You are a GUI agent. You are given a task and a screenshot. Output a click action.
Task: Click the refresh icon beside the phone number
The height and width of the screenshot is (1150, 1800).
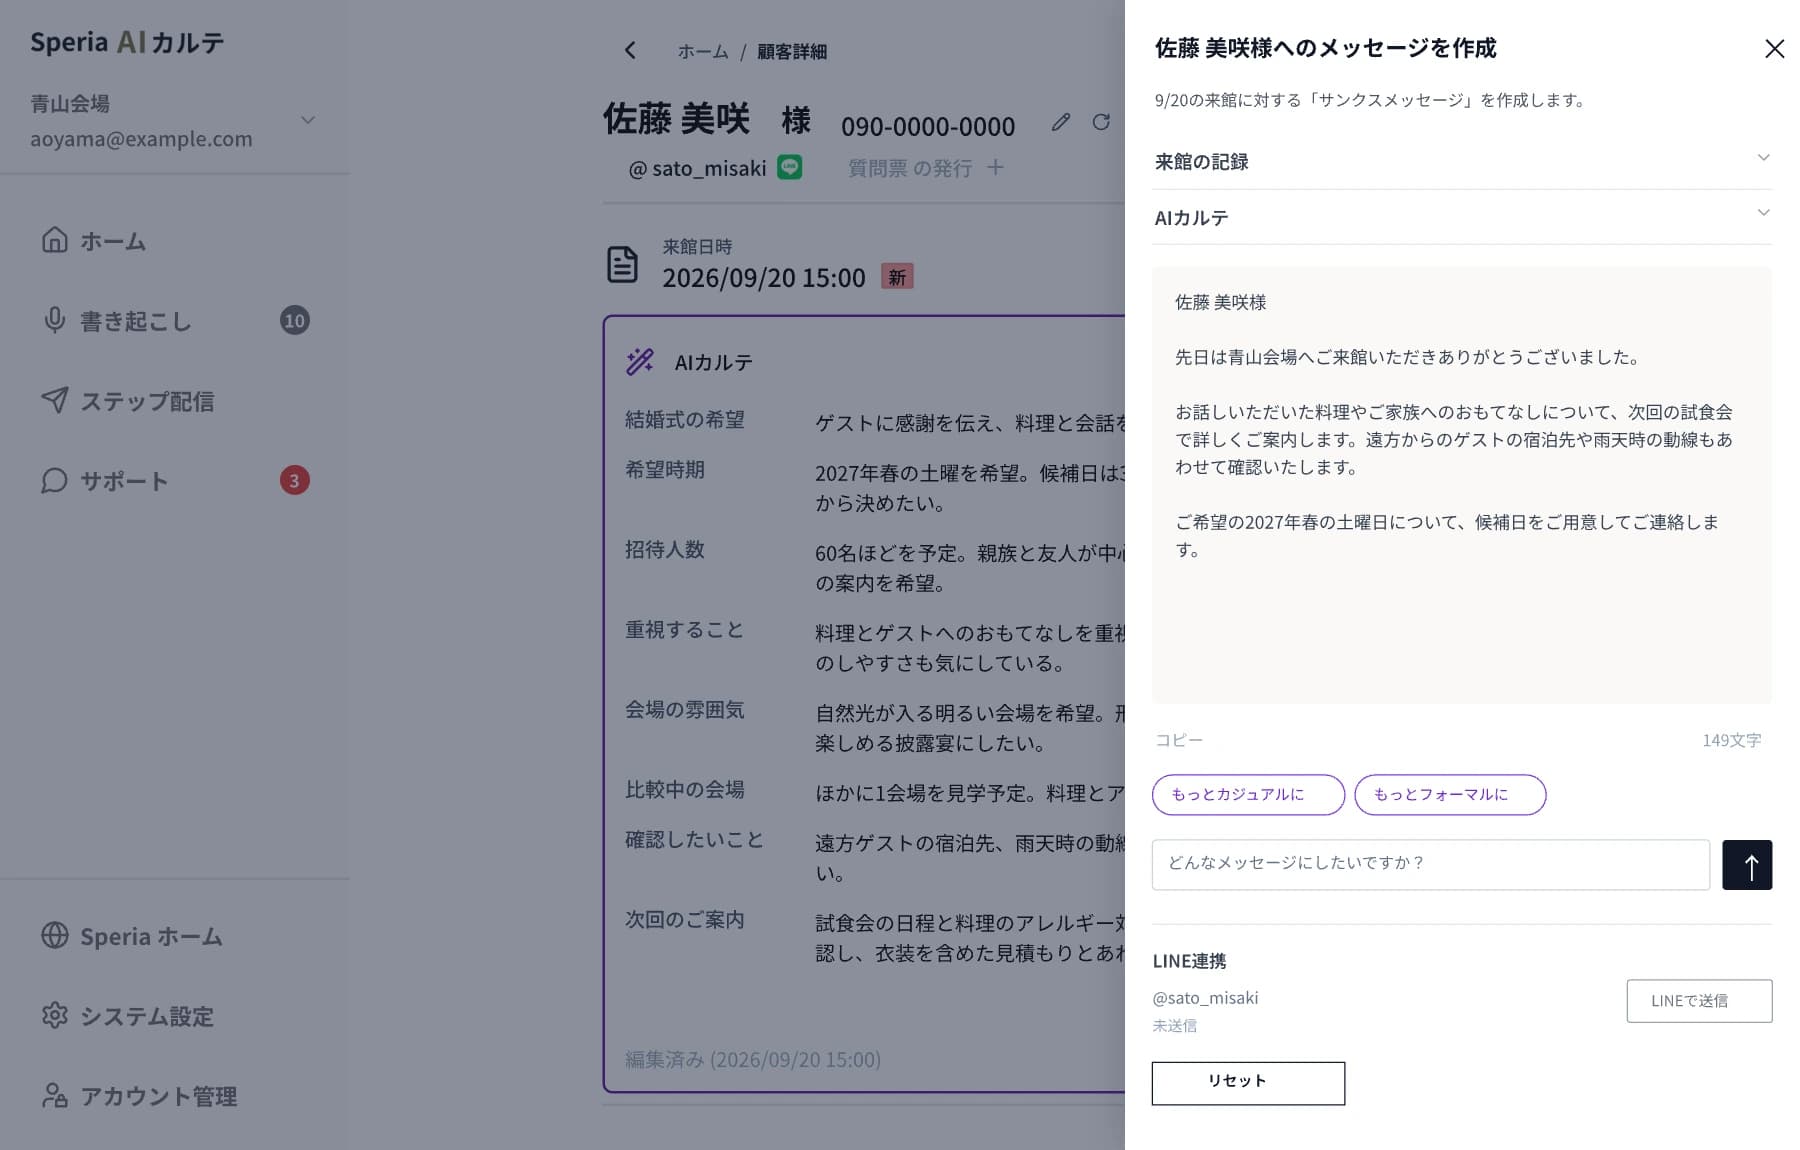point(1101,122)
